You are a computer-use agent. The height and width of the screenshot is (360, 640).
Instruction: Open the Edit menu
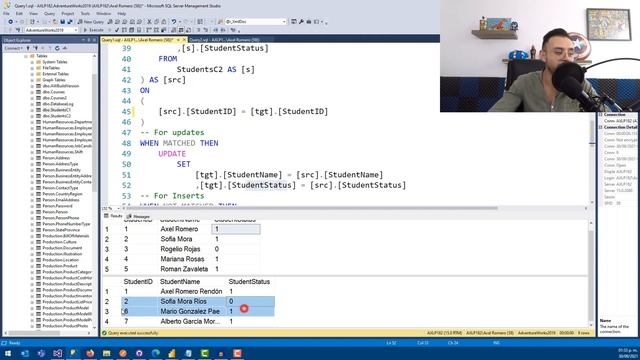pos(19,13)
